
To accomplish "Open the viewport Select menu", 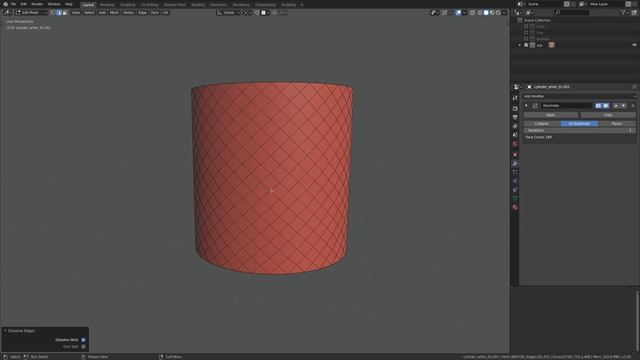I will click(89, 13).
